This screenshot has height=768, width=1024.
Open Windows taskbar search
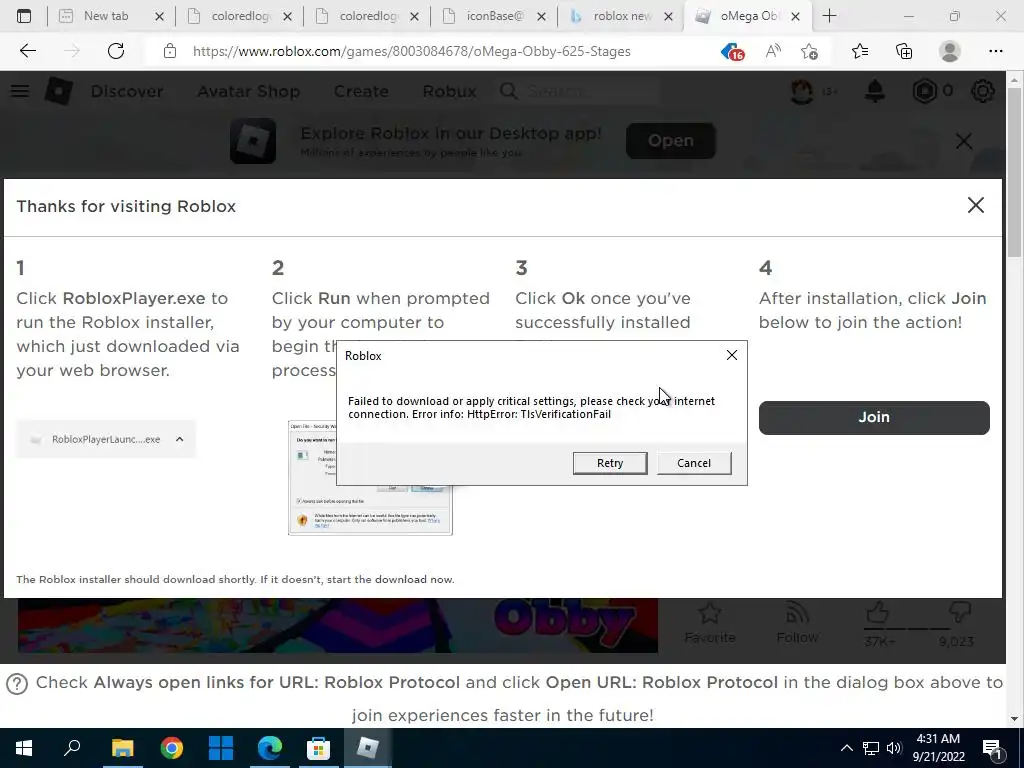coord(72,748)
